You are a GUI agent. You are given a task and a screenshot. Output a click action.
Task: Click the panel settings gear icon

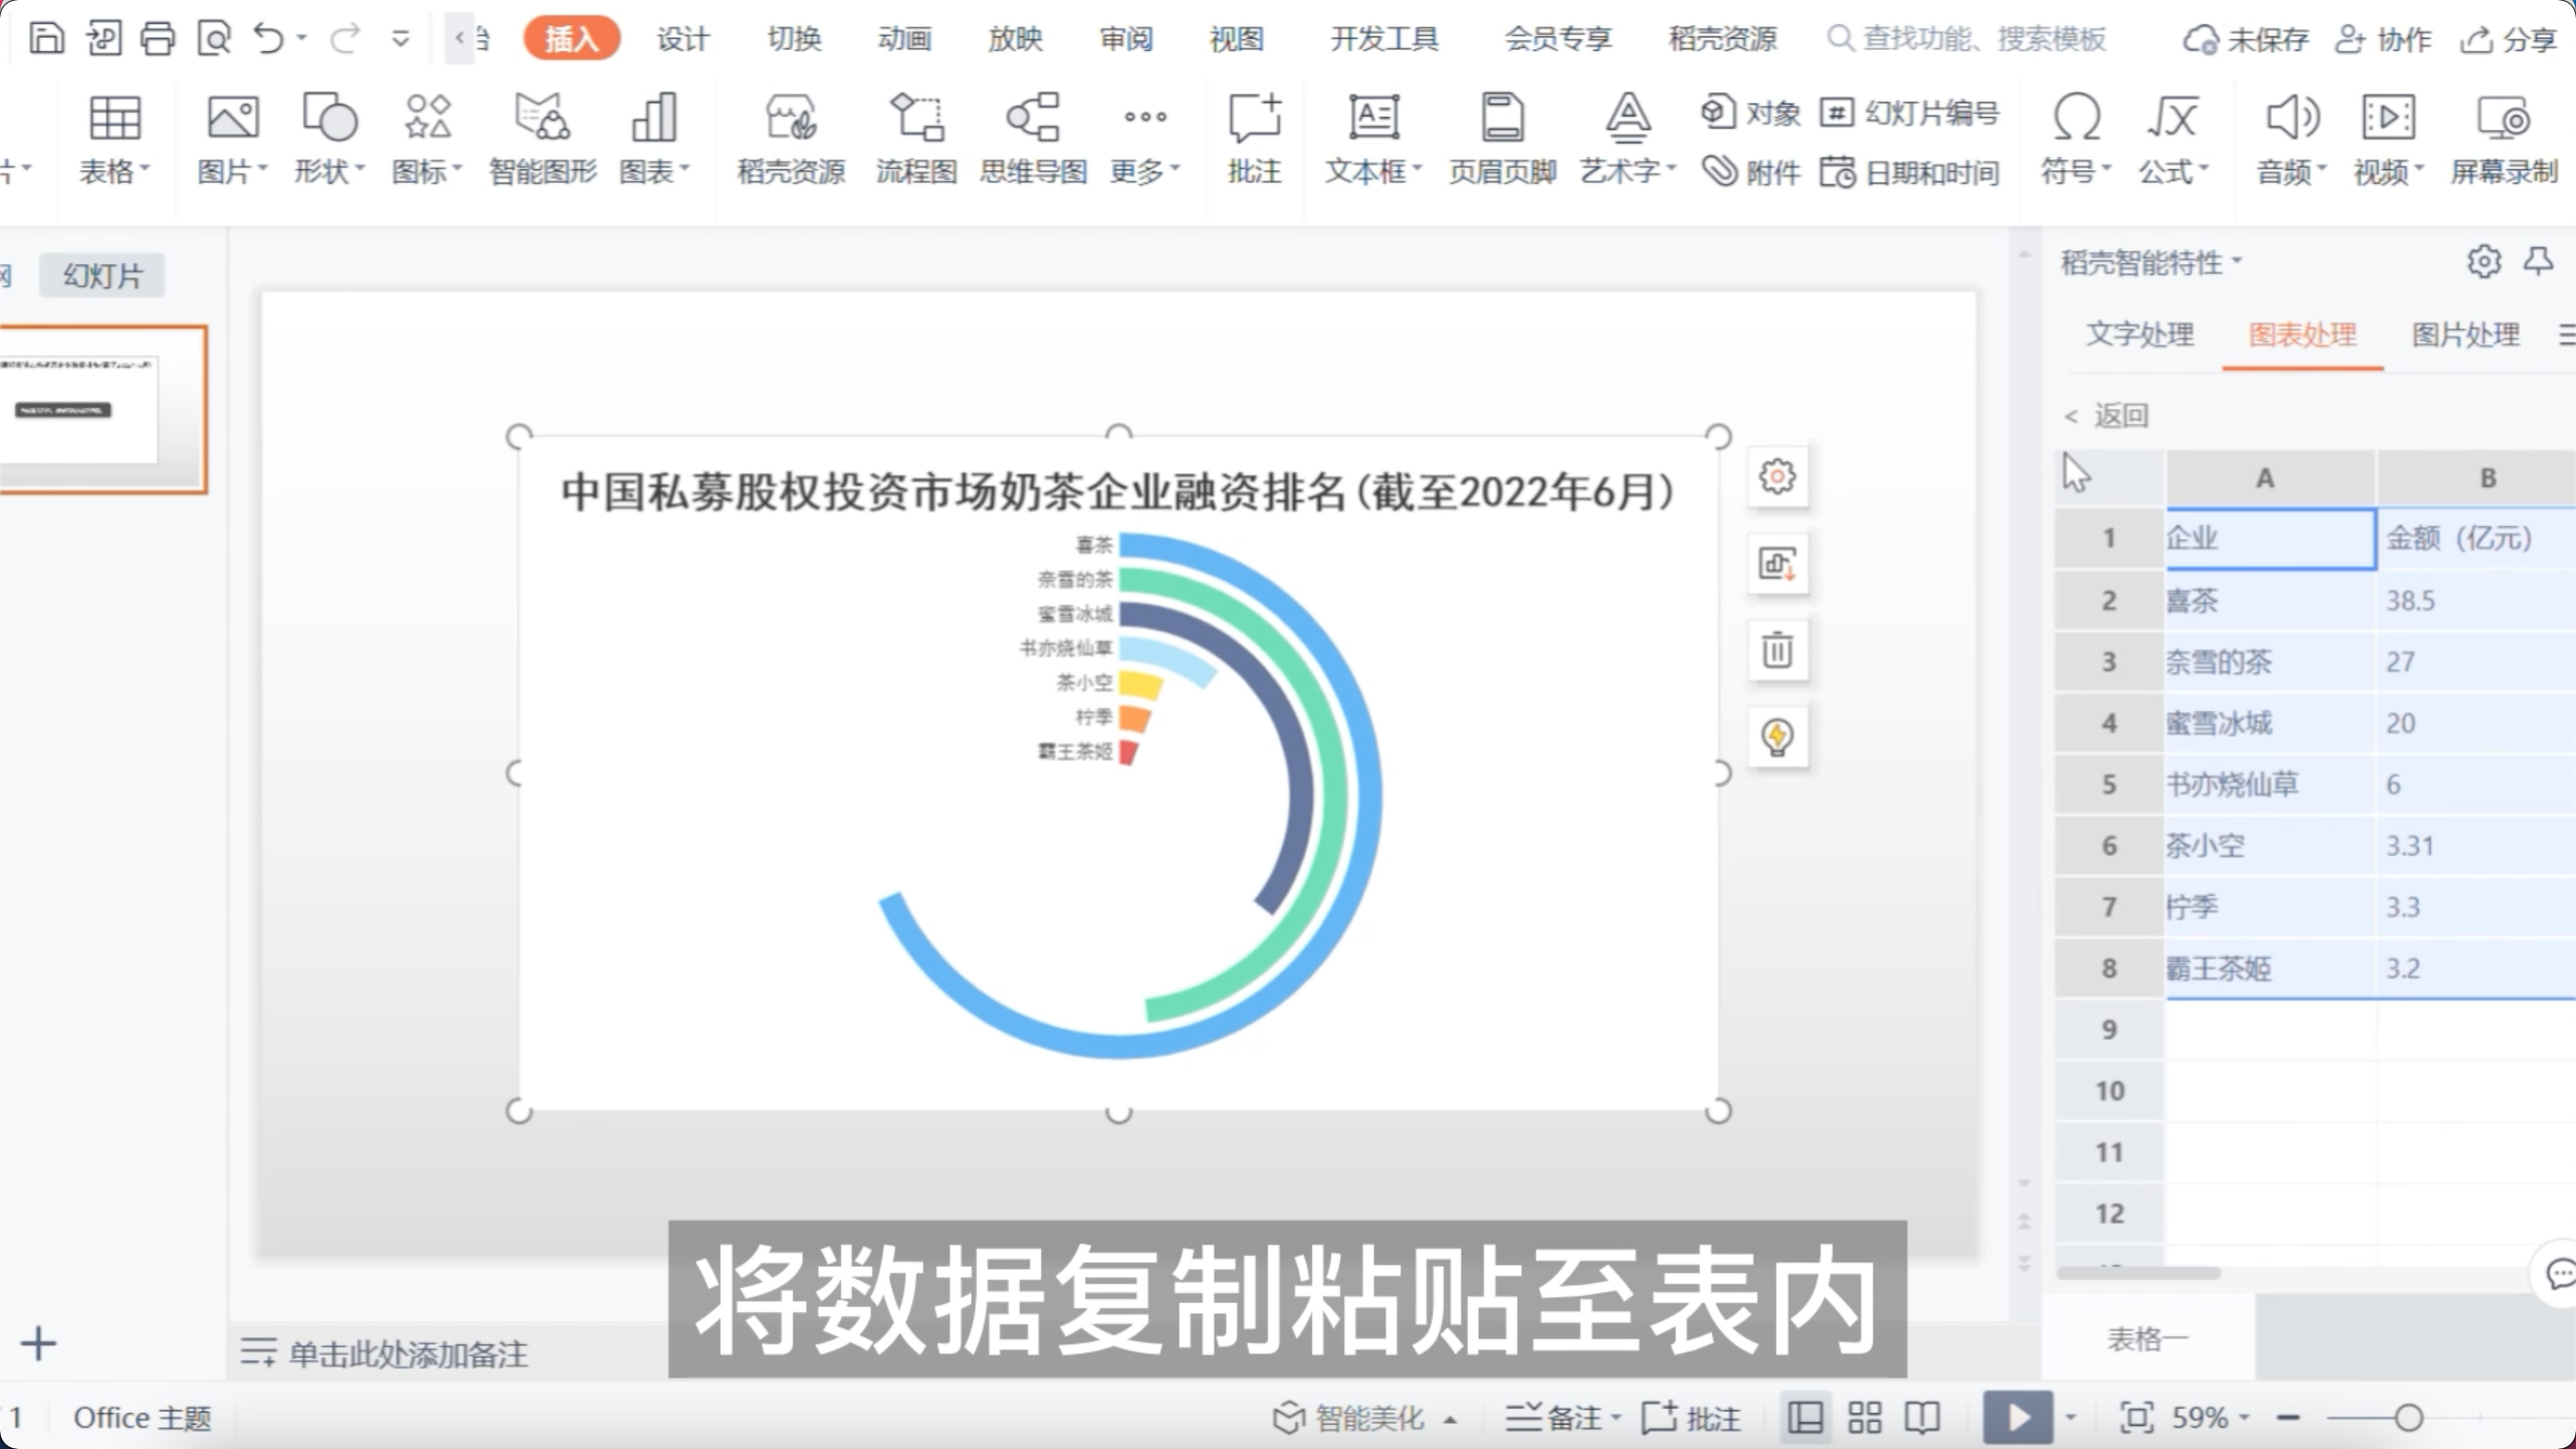click(2484, 262)
